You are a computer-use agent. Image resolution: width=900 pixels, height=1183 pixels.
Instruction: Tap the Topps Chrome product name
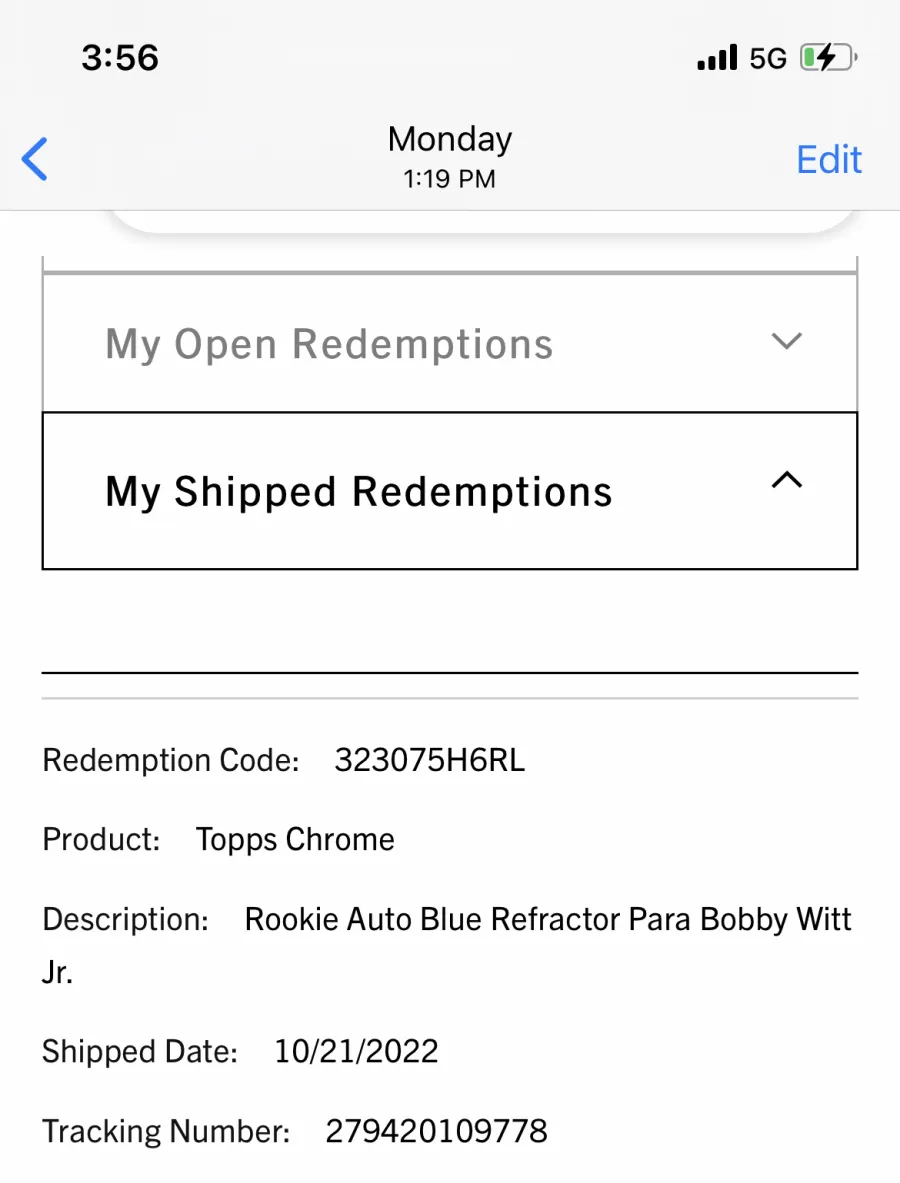pos(295,839)
